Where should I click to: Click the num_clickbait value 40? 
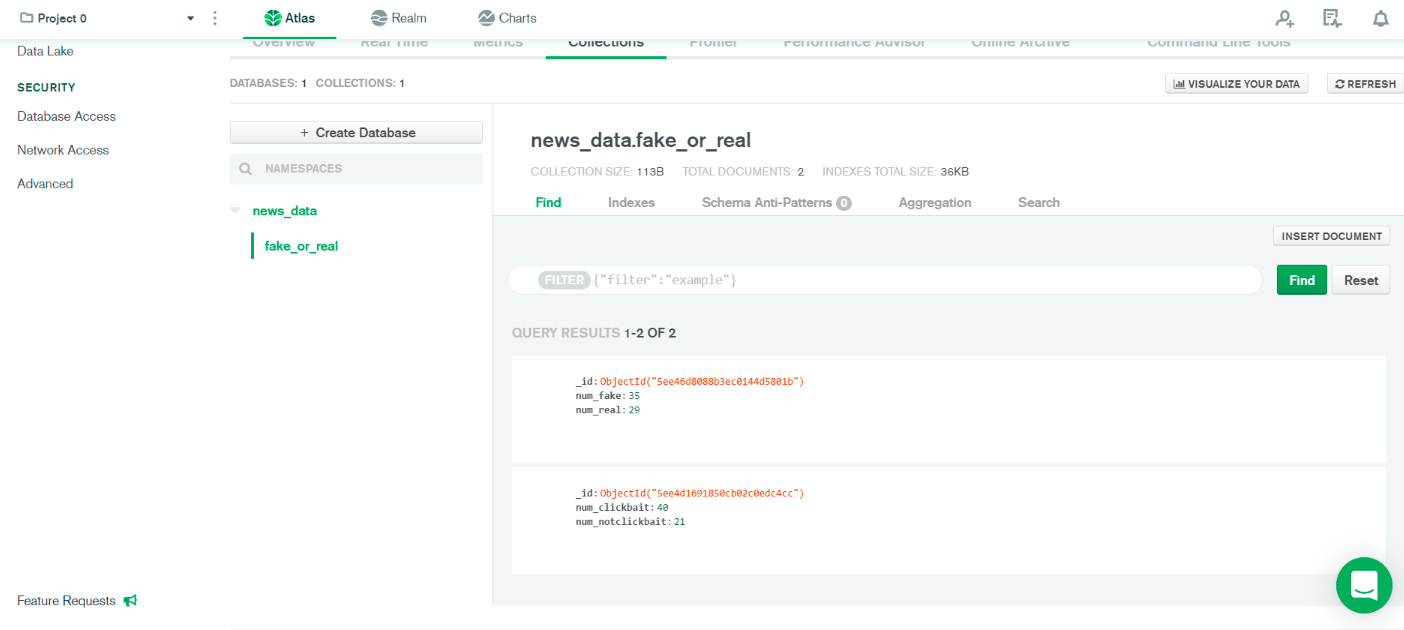tap(663, 507)
